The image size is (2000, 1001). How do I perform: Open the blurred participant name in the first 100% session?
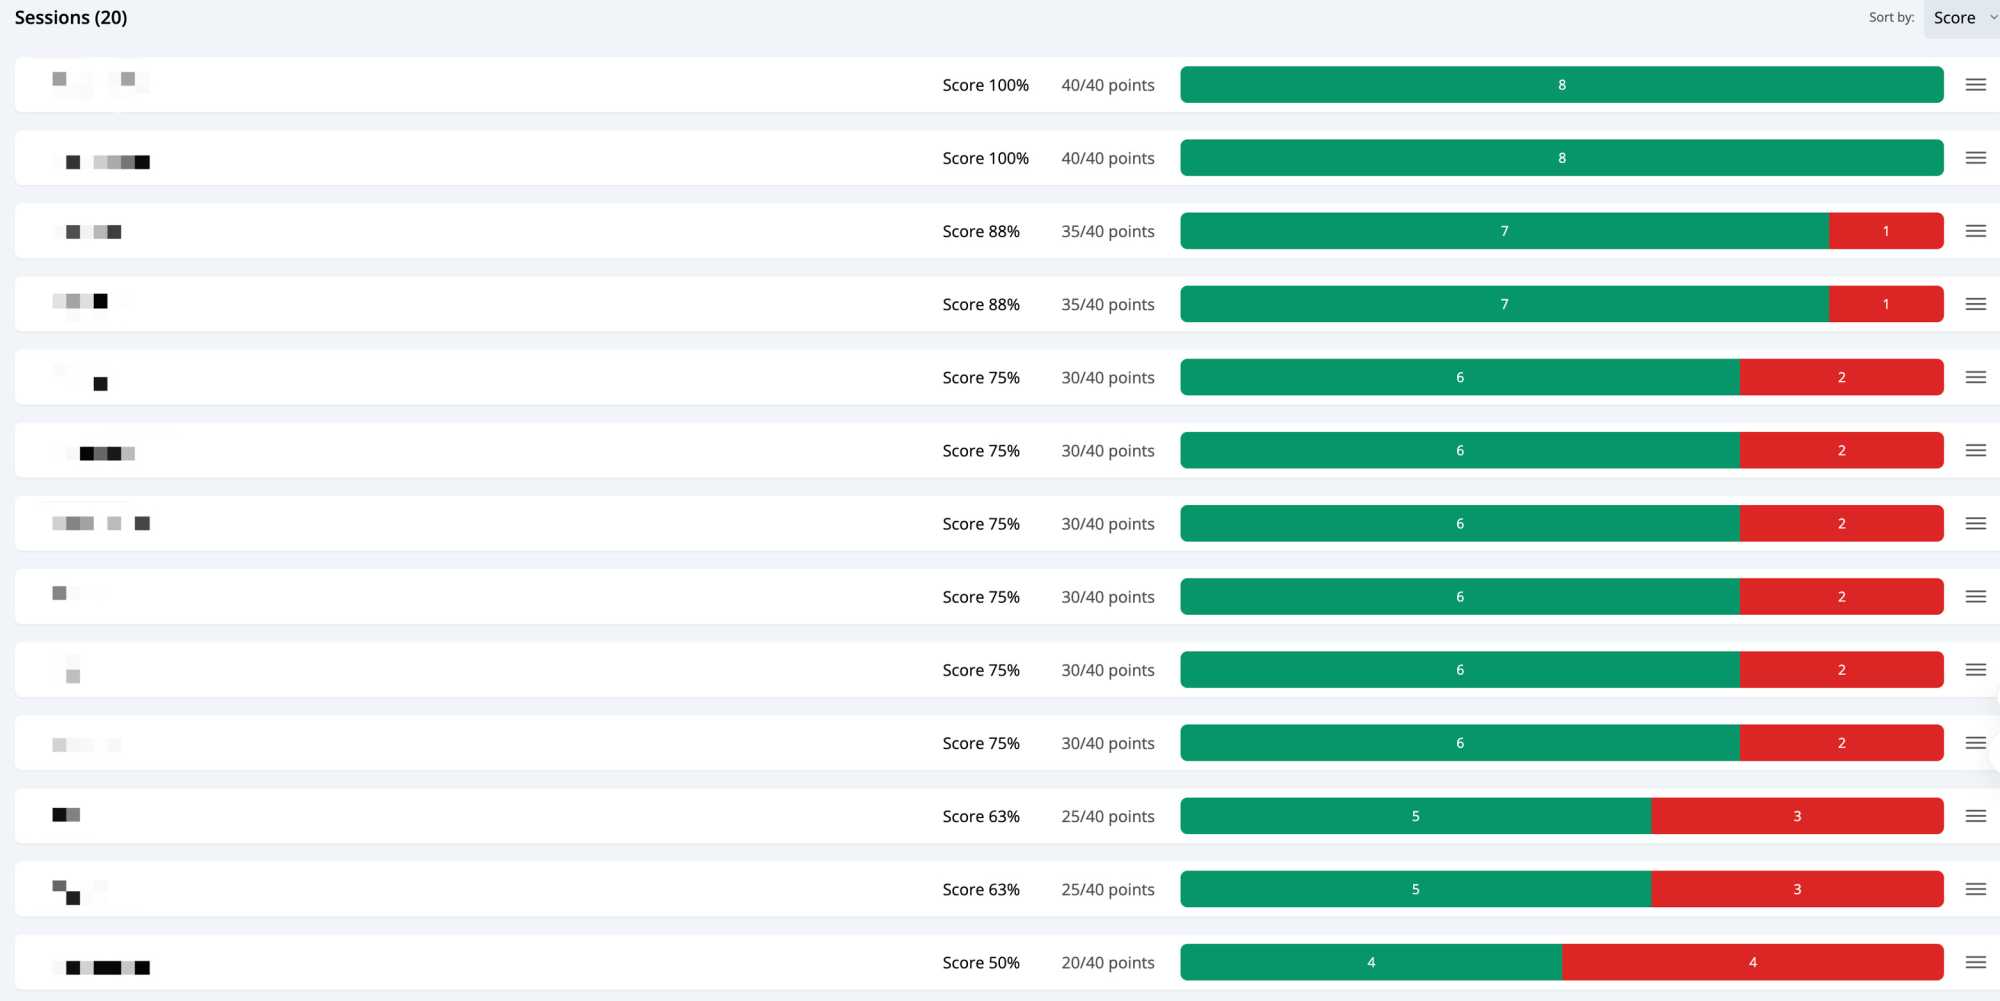(x=100, y=80)
